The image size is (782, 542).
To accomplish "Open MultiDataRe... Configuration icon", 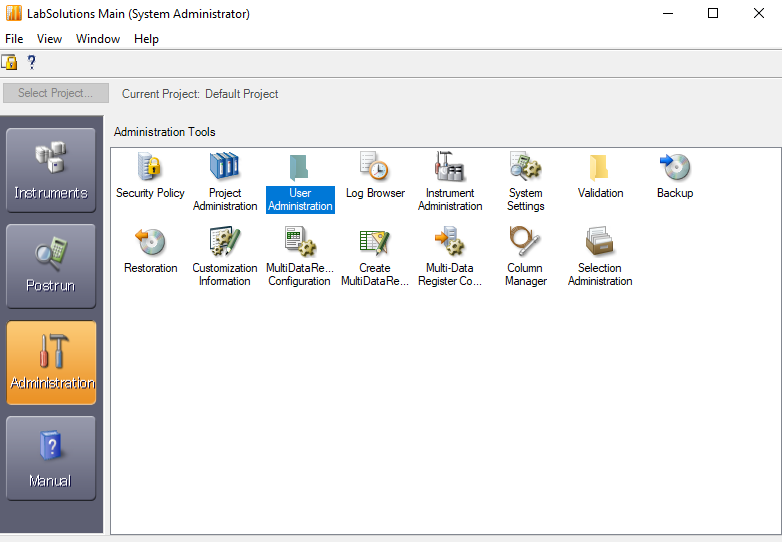I will click(300, 257).
